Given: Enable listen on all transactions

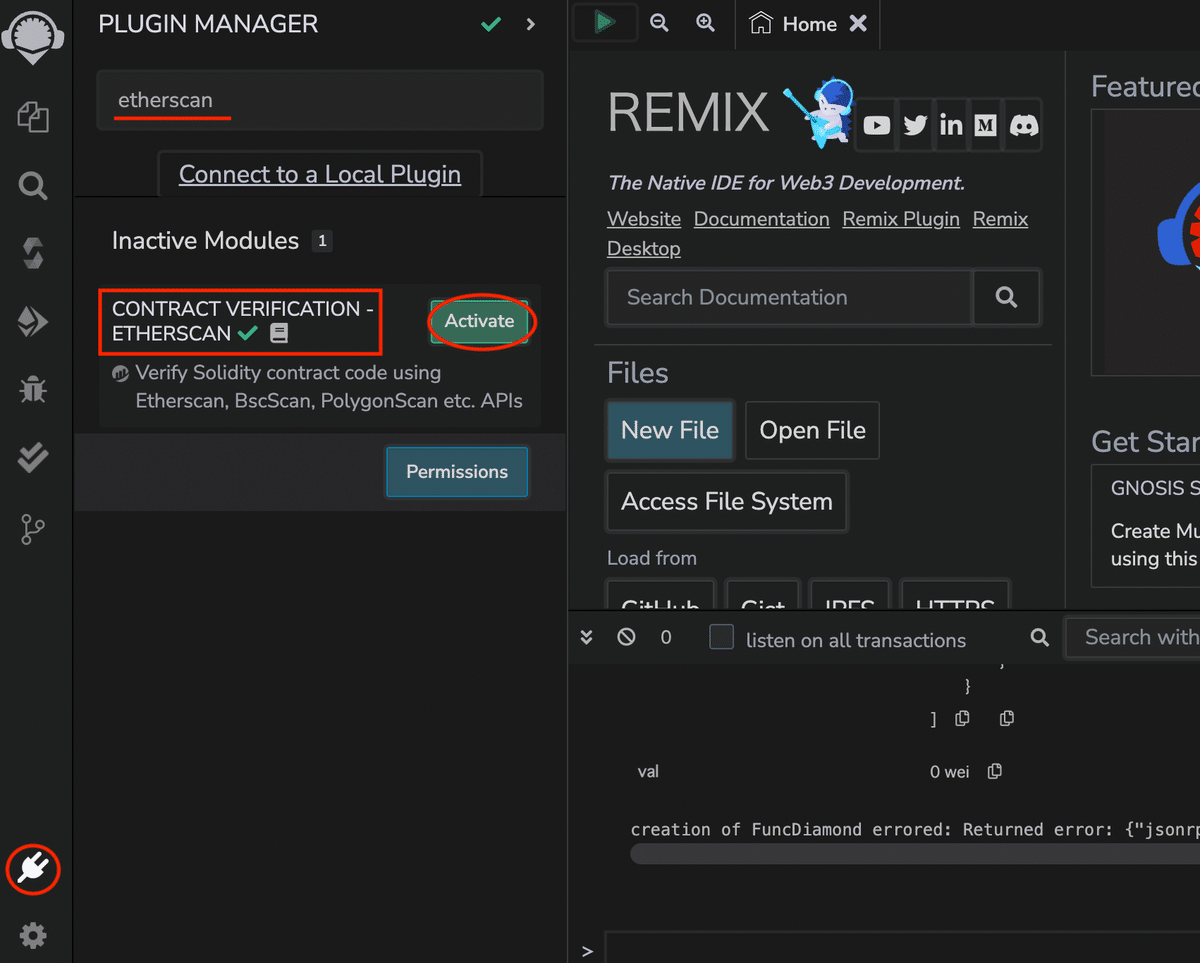Looking at the screenshot, I should pyautogui.click(x=721, y=637).
